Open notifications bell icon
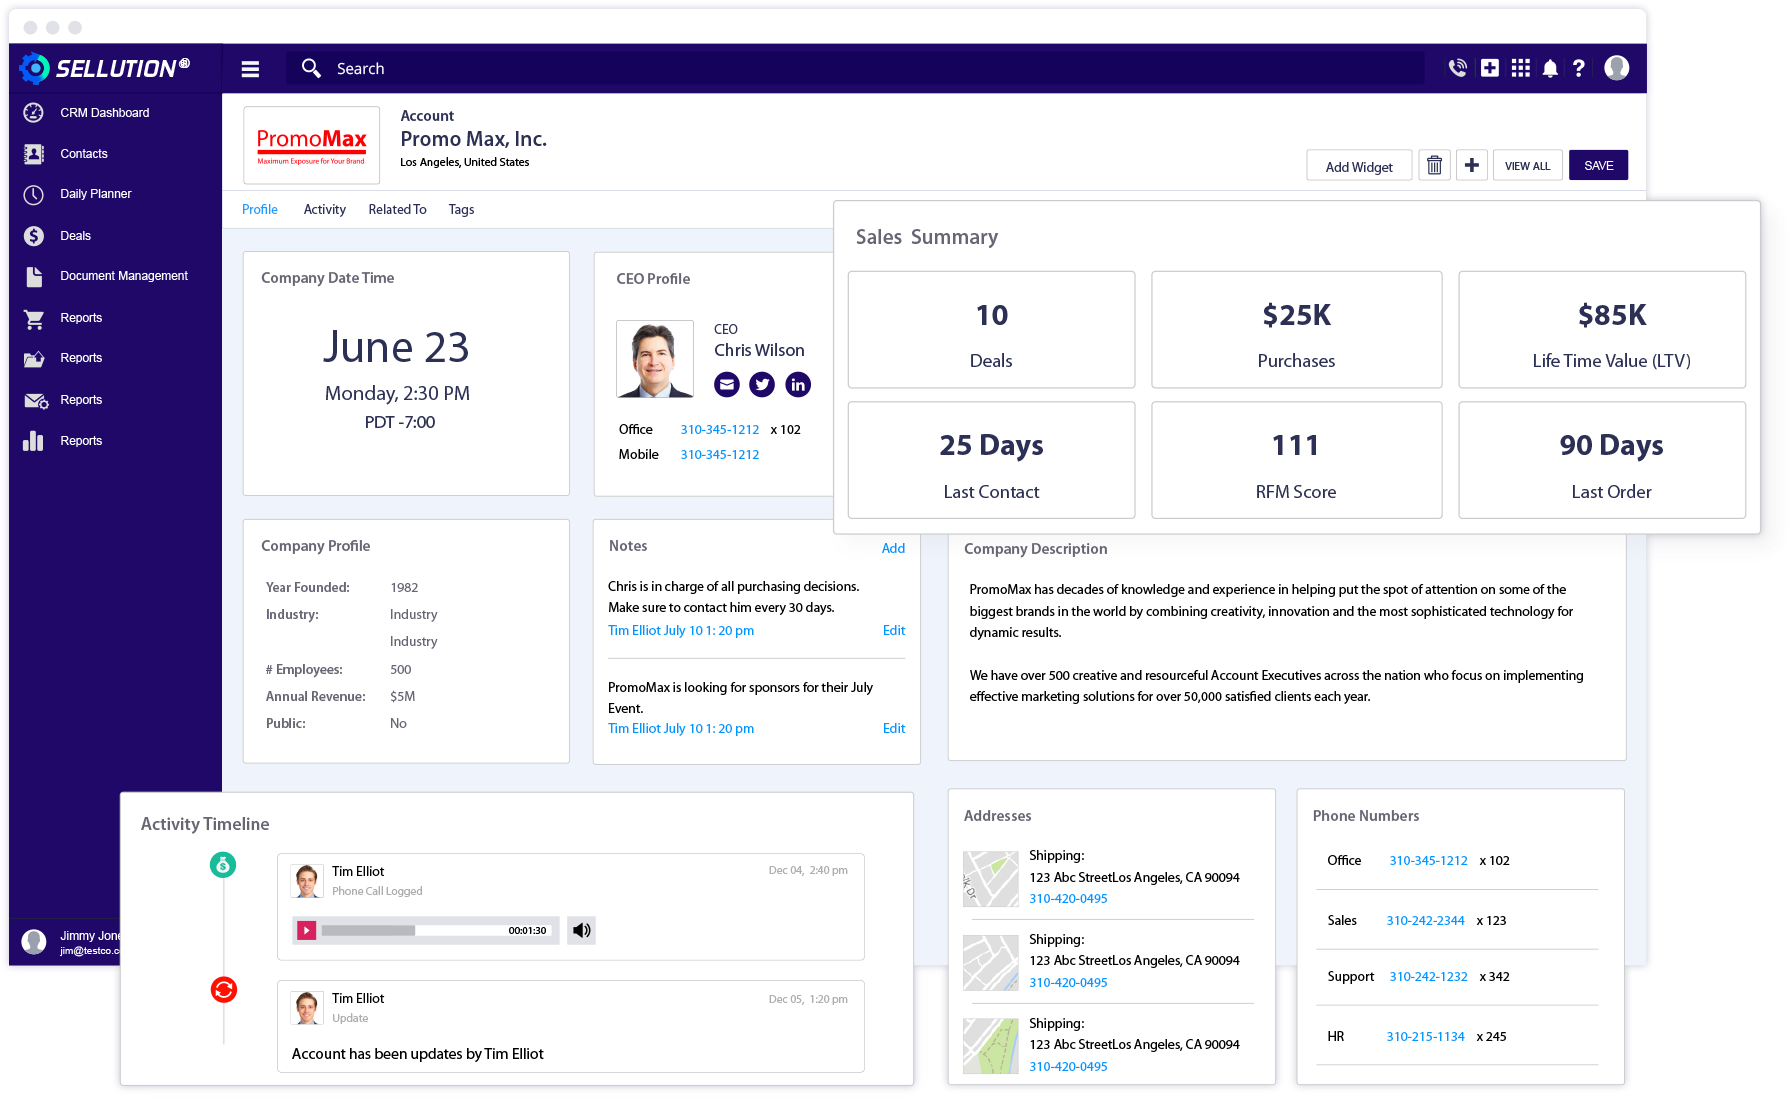This screenshot has width=1790, height=1112. pos(1550,68)
